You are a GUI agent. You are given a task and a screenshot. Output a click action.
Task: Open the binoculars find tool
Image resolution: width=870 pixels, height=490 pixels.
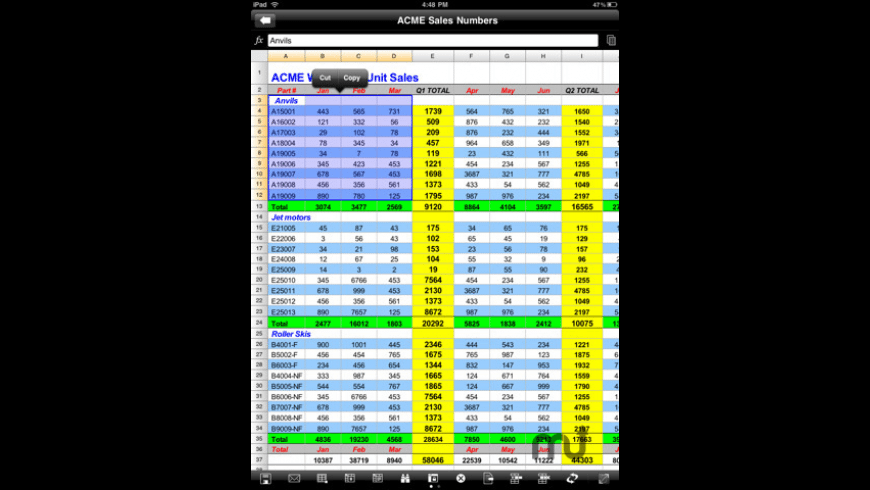coord(405,478)
